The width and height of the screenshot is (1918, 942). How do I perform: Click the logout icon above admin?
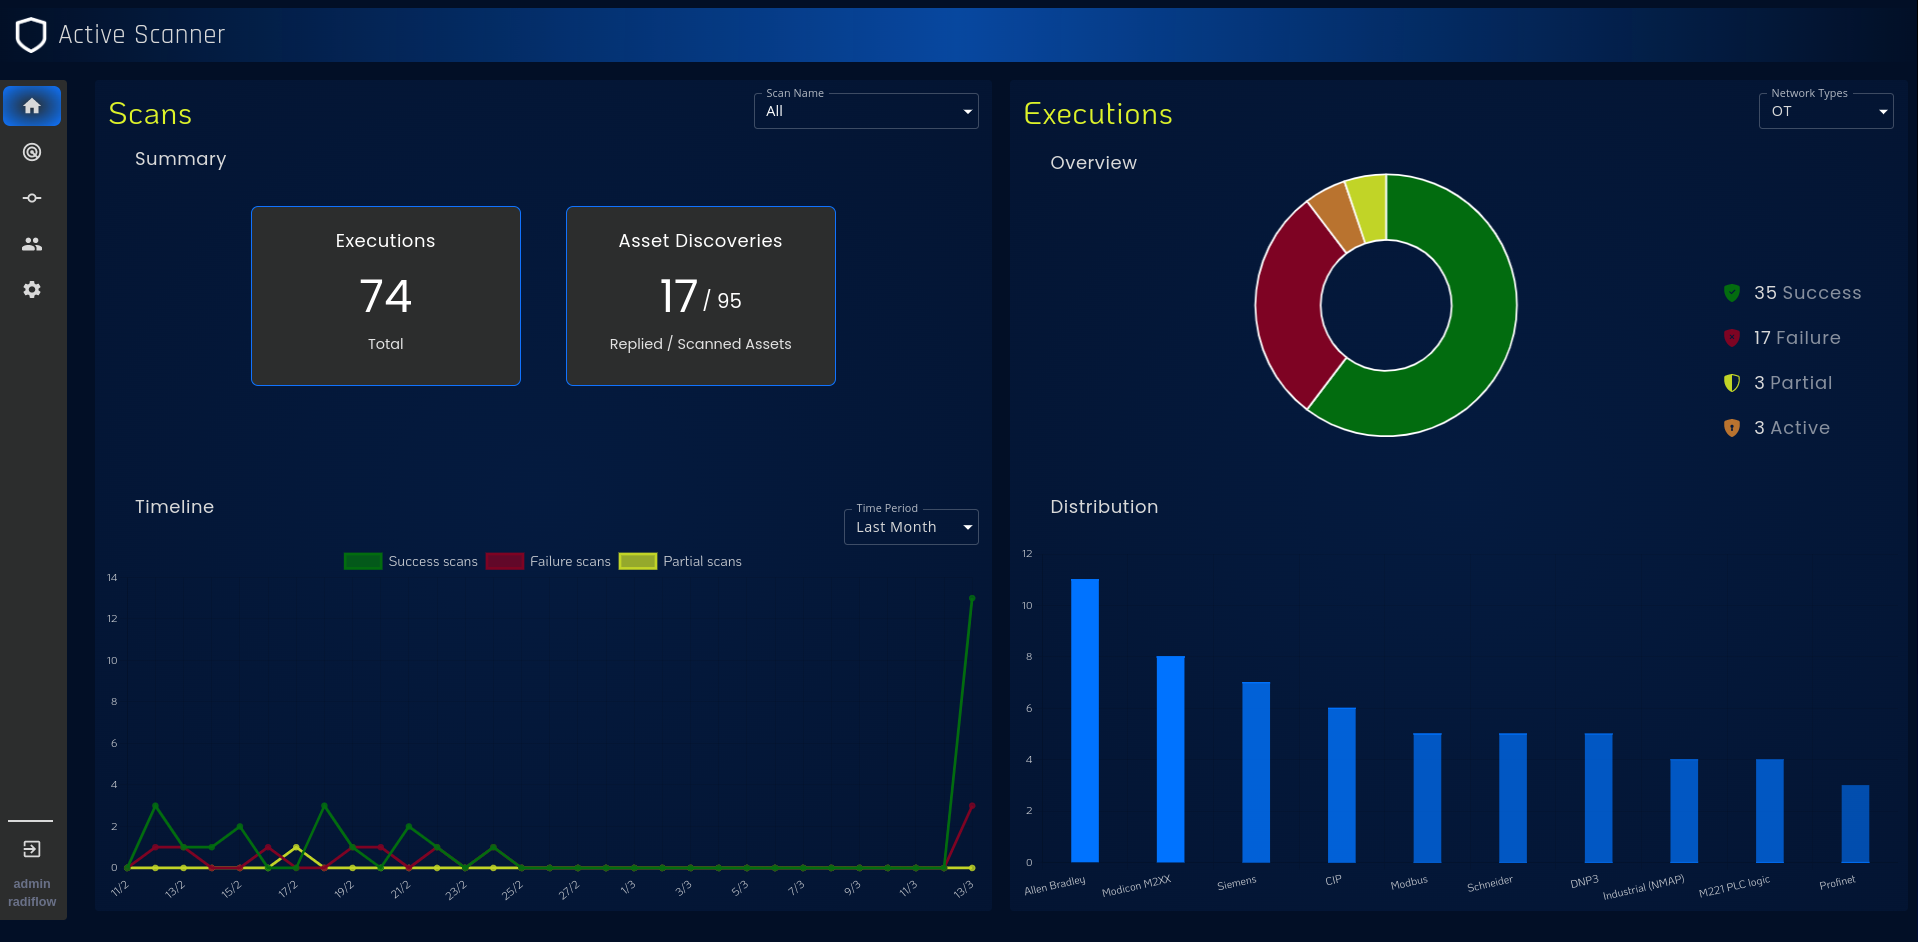pos(32,849)
